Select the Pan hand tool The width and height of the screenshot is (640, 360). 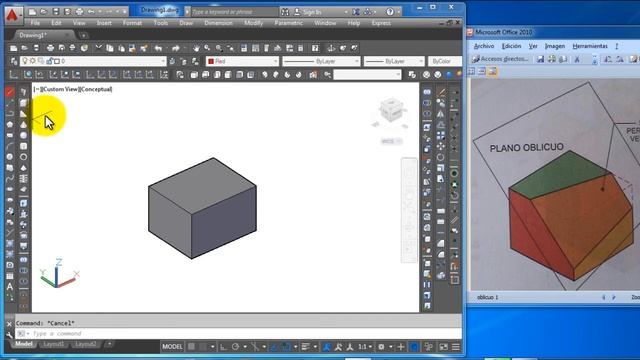(x=196, y=48)
